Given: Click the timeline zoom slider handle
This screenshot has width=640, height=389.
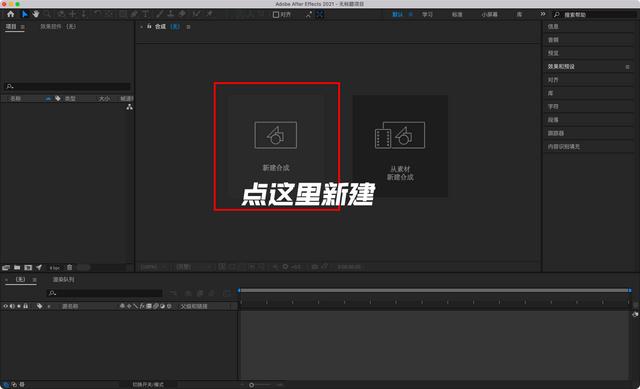Looking at the screenshot, I should click(x=251, y=385).
